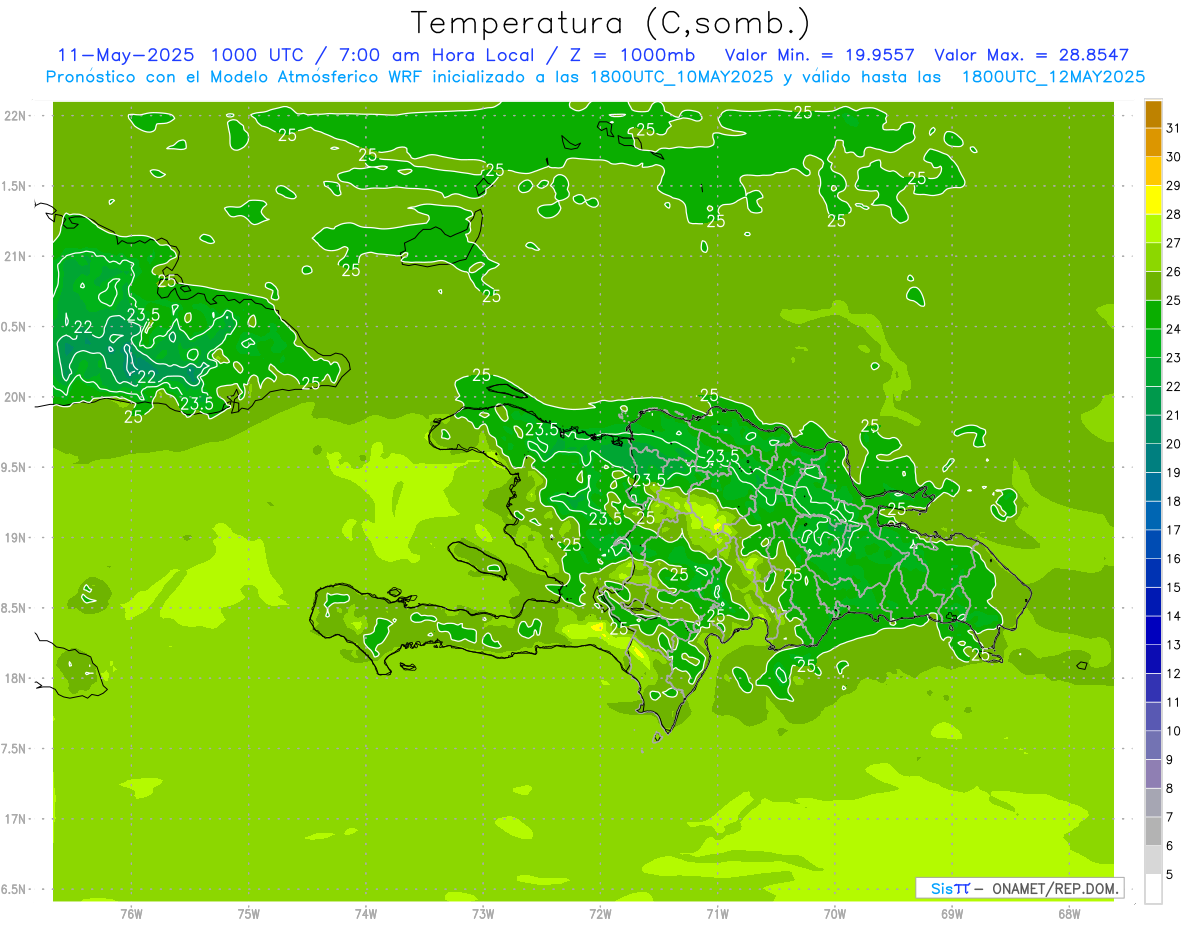Screen dimensions: 1200x927
Task: Pick the orange legend band between 30 and 31
Action: (x=1153, y=143)
